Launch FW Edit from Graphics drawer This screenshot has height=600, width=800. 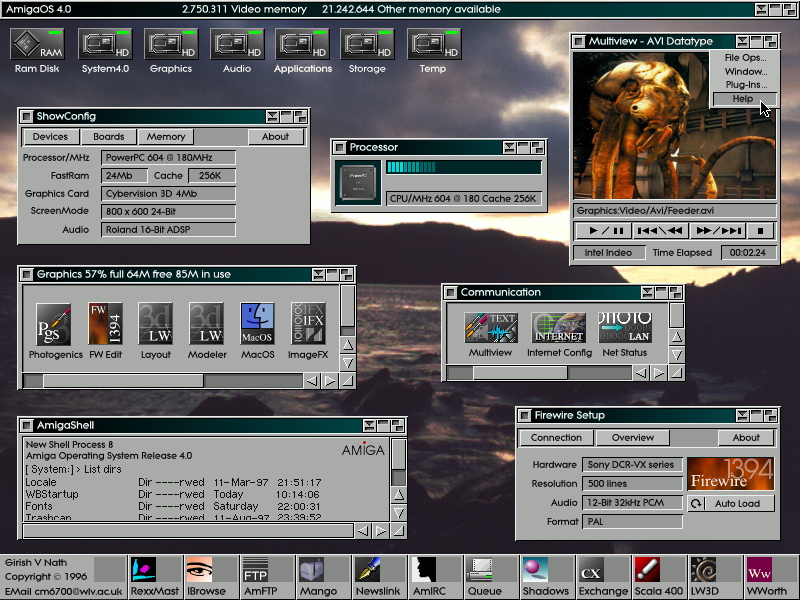tap(105, 324)
